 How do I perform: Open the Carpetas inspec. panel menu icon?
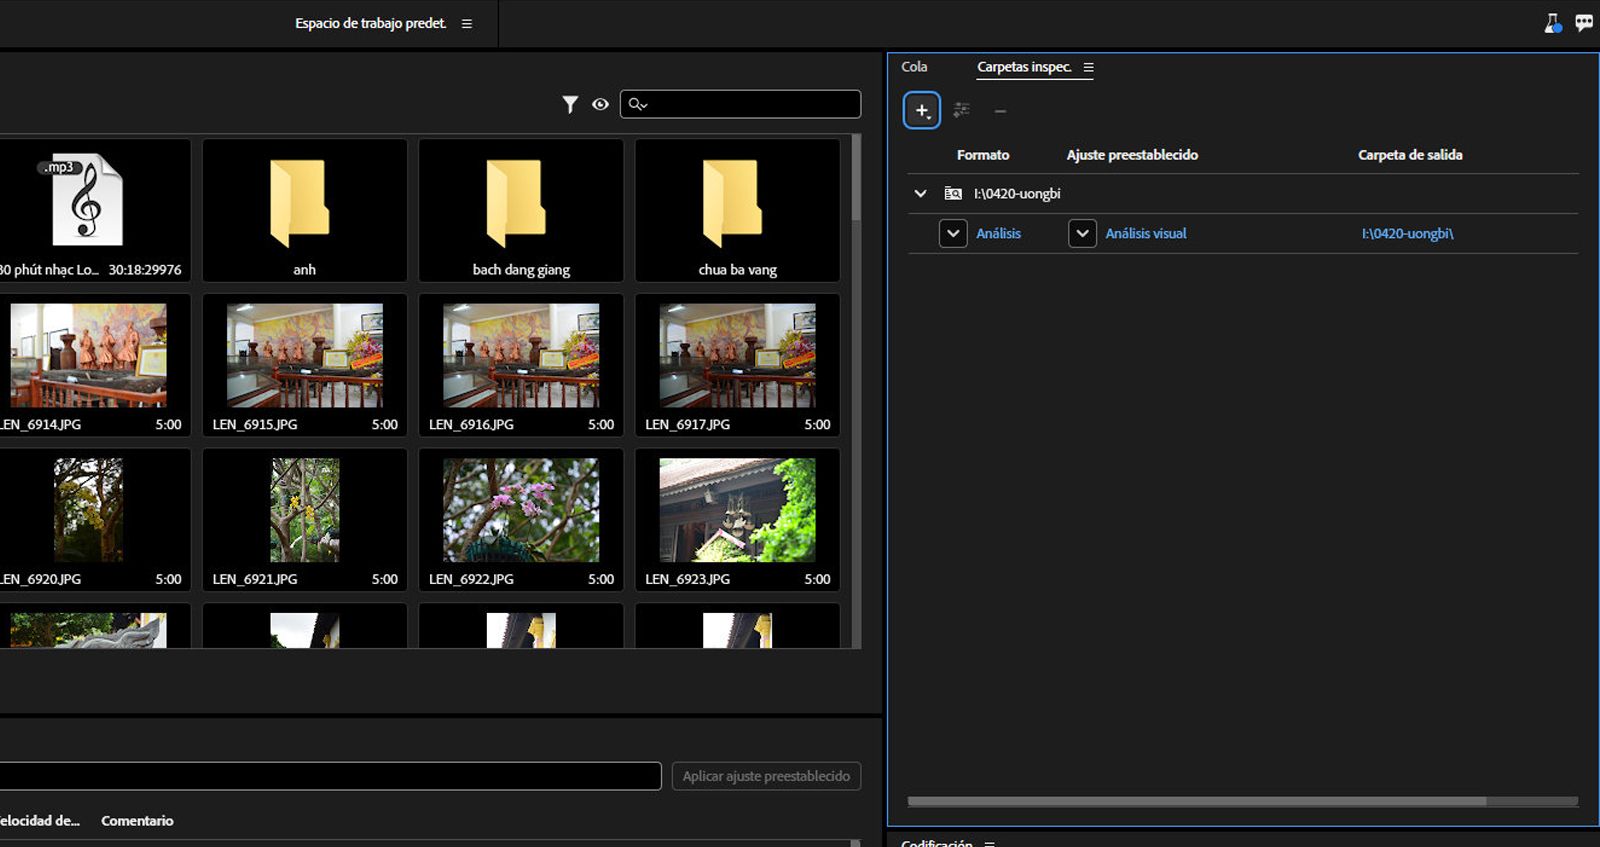(1088, 68)
